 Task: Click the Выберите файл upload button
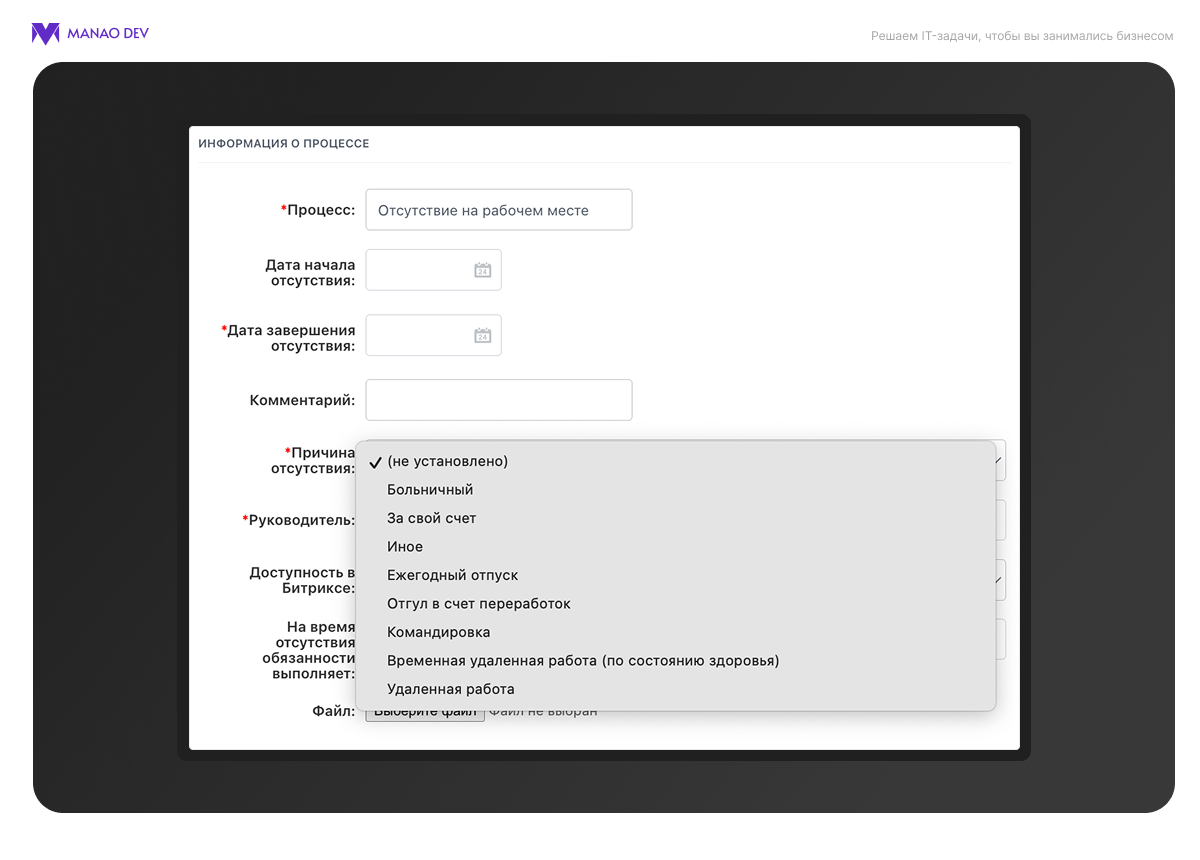(x=425, y=712)
